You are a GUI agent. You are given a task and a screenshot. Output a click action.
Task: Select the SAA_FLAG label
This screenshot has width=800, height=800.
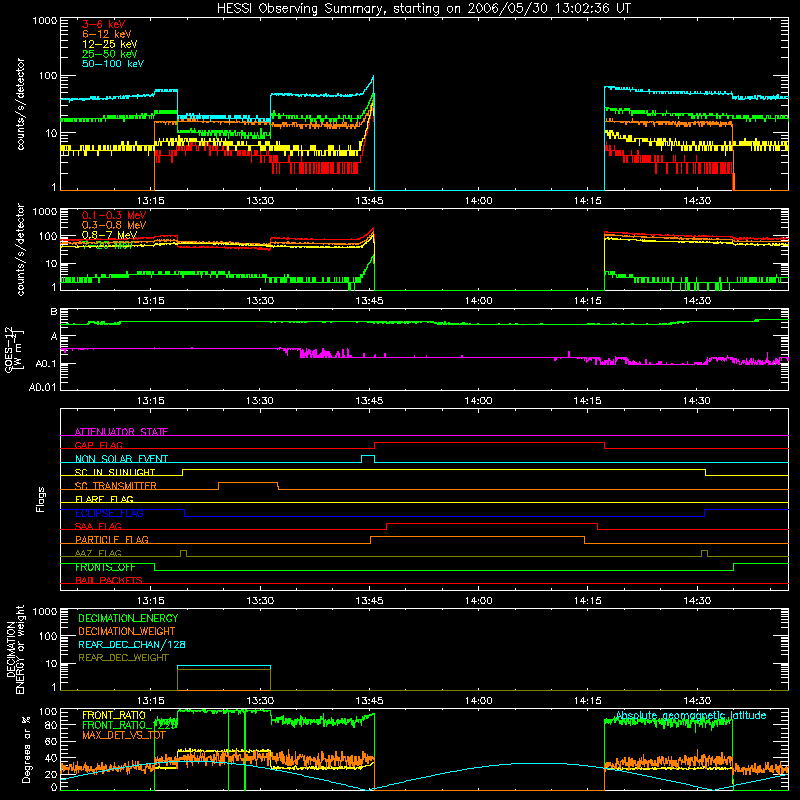[x=98, y=527]
